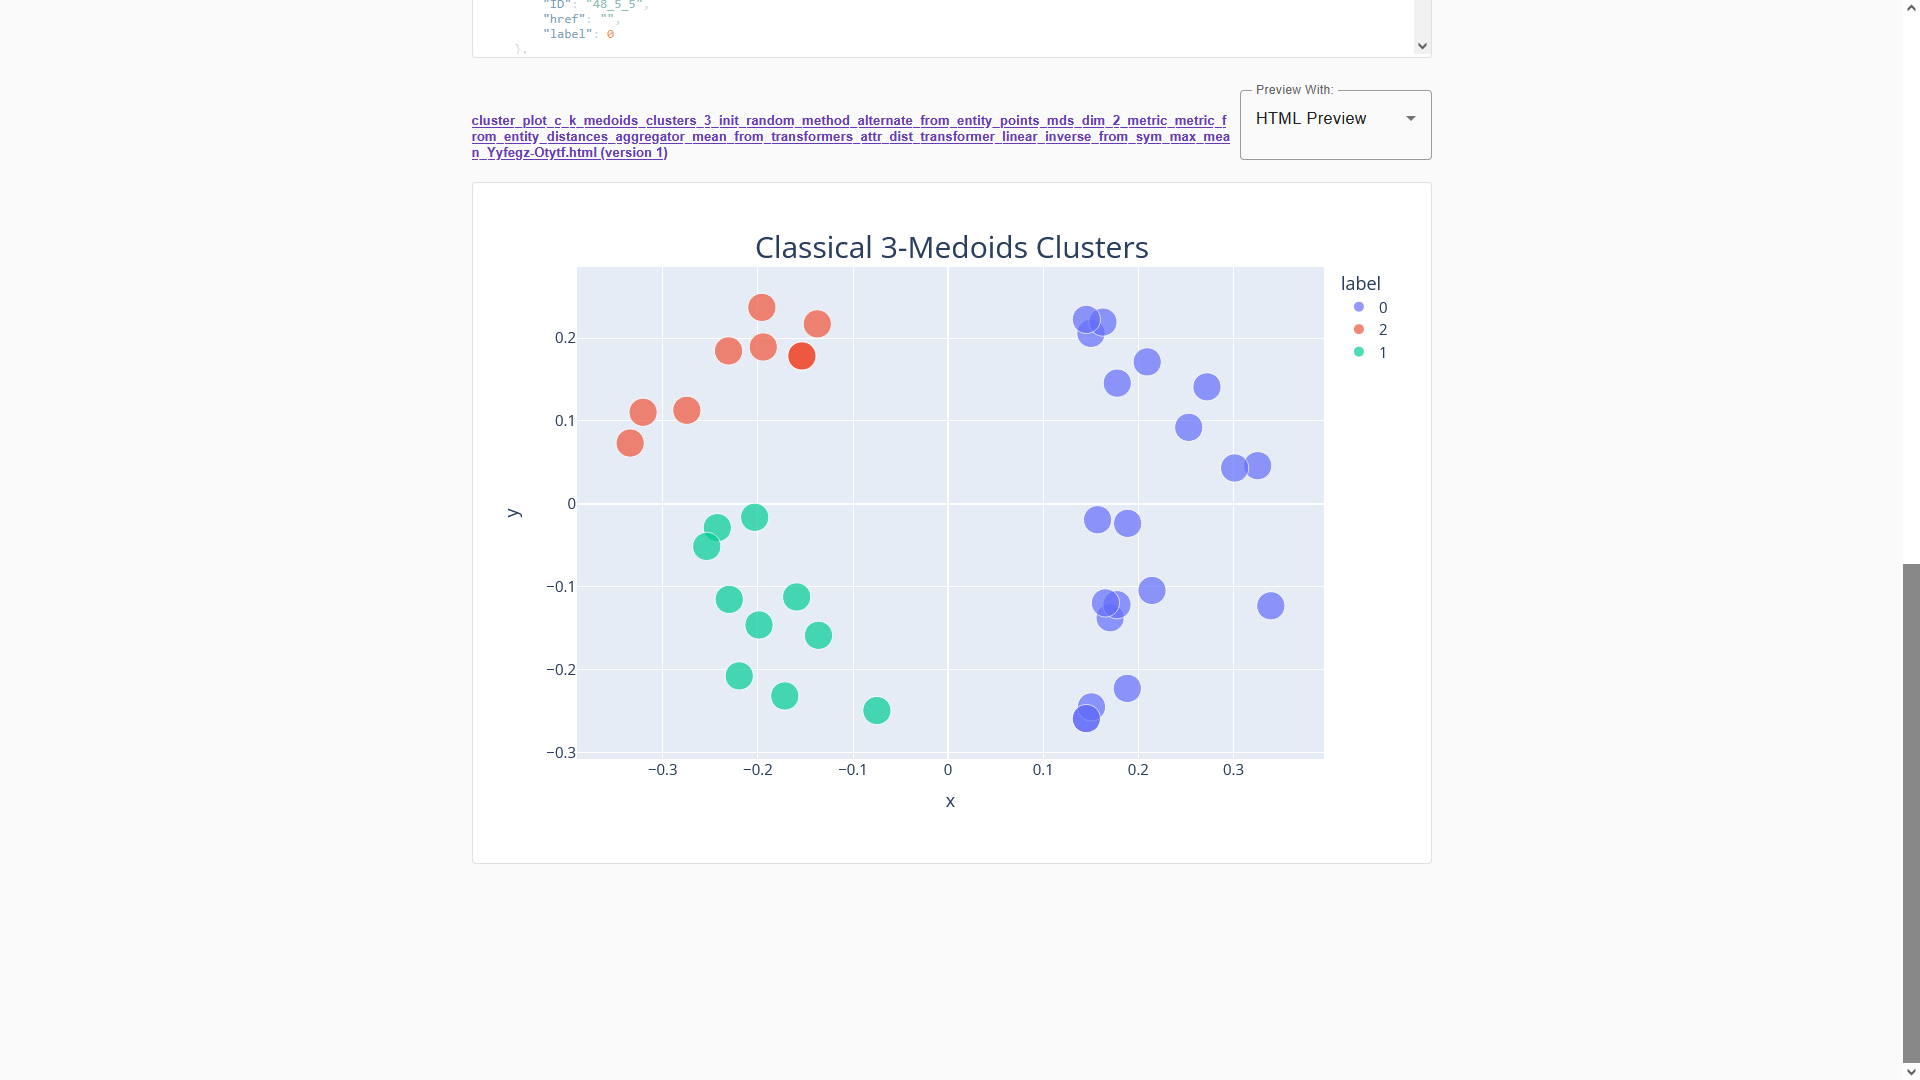Click the page scrollbar down arrow
This screenshot has width=1920, height=1080.
point(1911,1072)
